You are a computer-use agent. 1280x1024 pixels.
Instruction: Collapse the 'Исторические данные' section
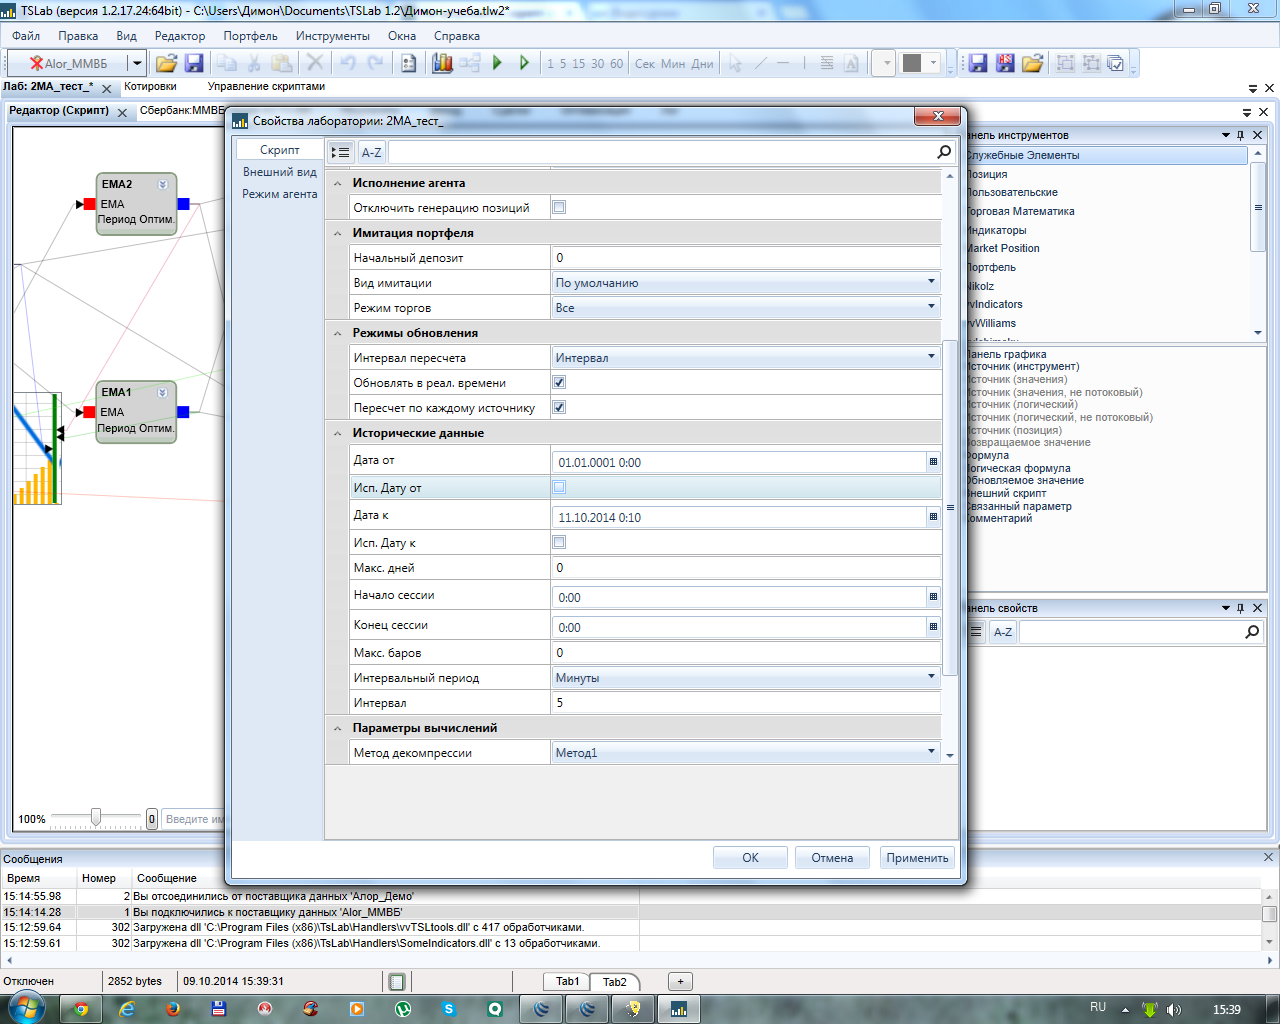click(338, 433)
